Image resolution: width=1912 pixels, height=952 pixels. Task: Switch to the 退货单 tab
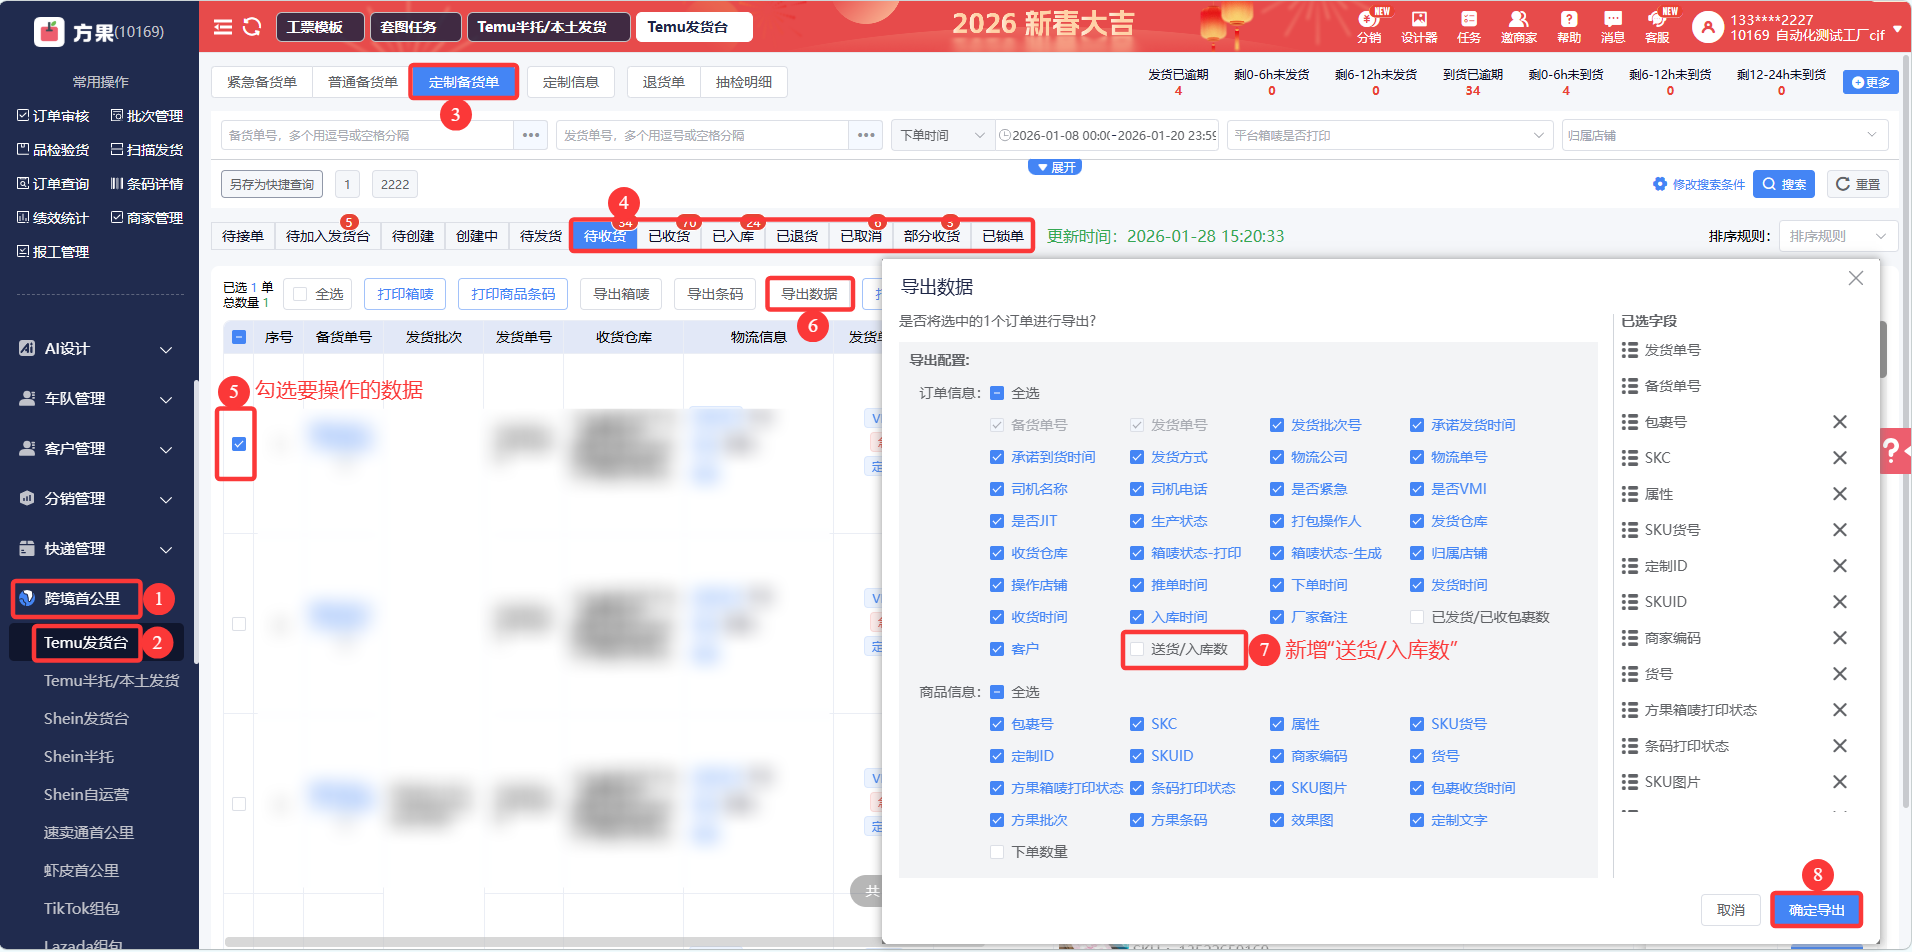click(664, 82)
